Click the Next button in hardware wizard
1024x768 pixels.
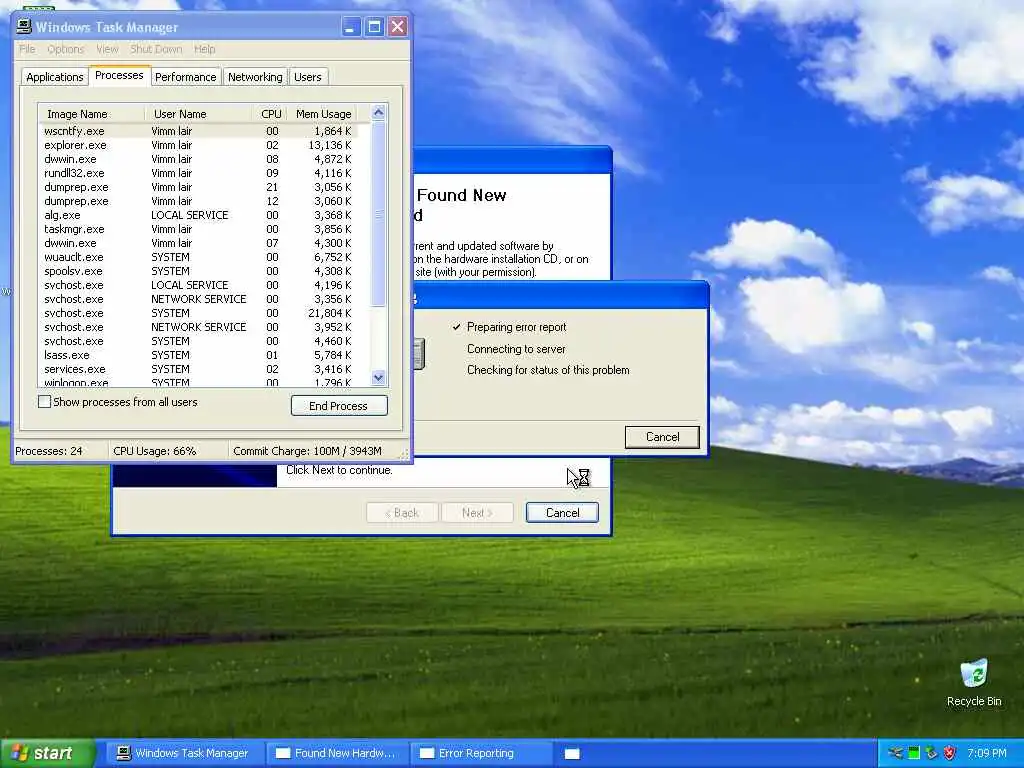(x=477, y=513)
